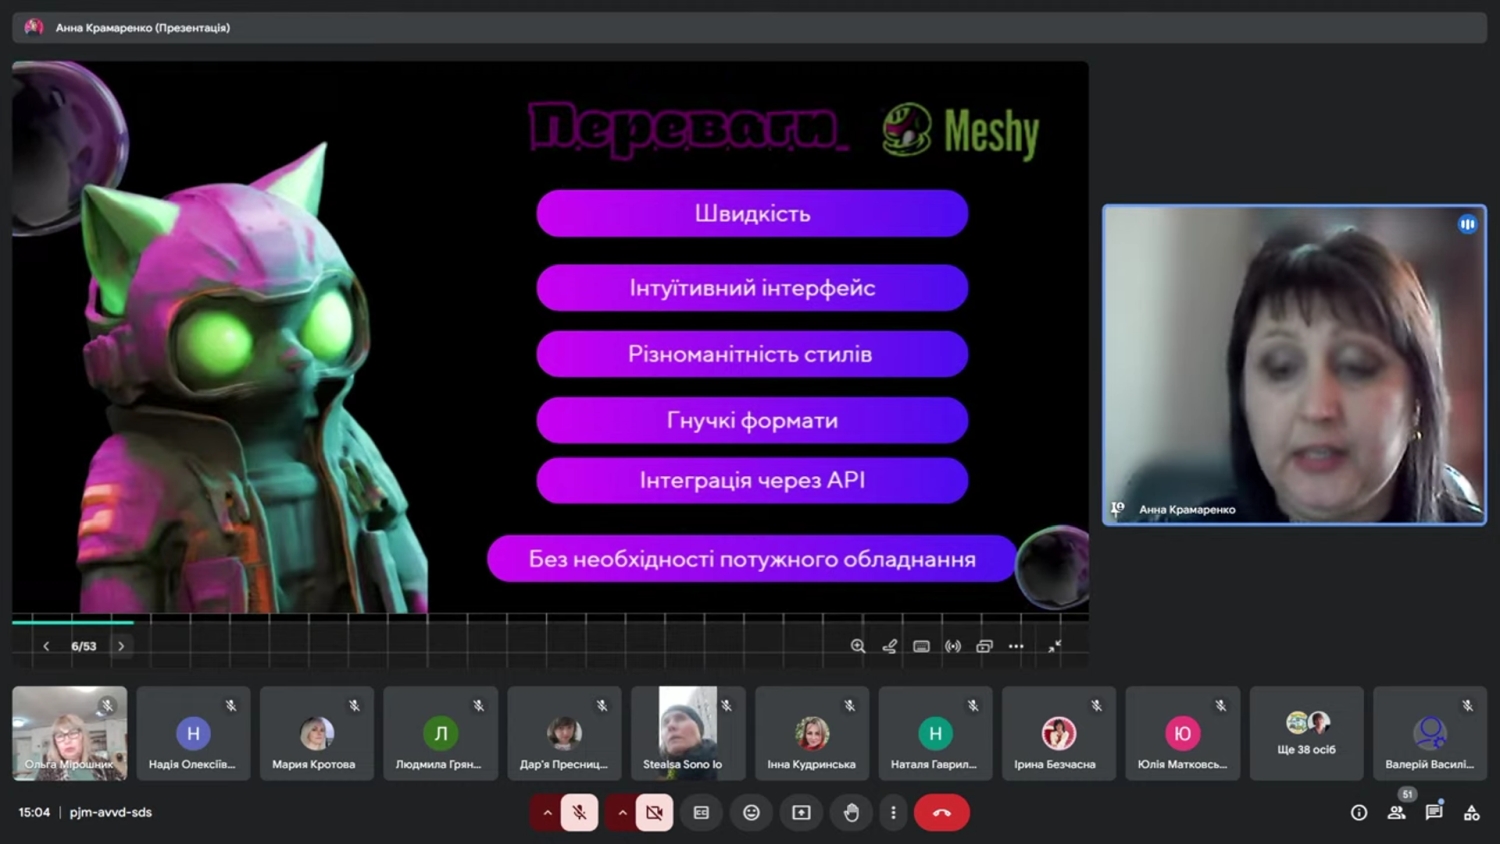Select Інна Кудринська participant tile

pyautogui.click(x=812, y=733)
